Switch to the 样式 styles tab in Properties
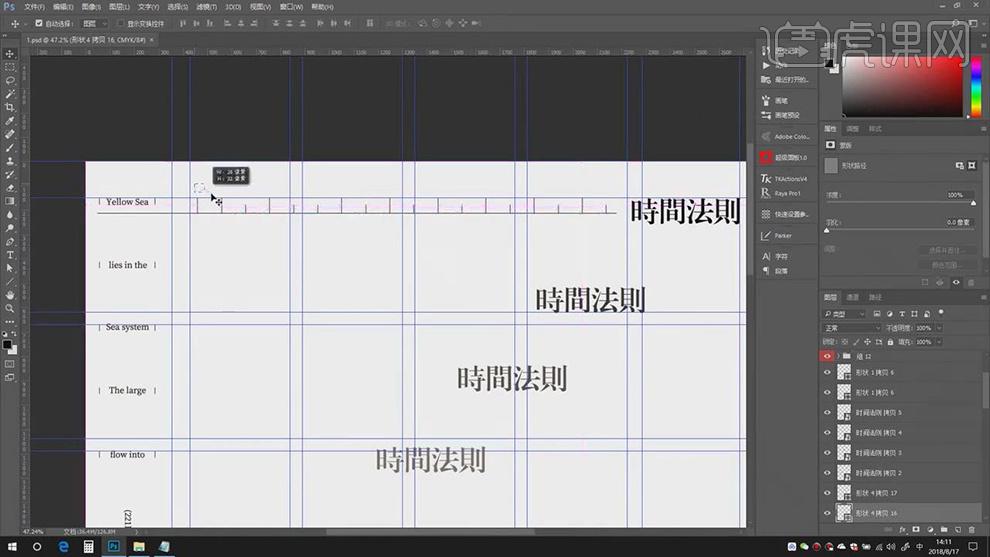The width and height of the screenshot is (990, 557). coord(875,129)
